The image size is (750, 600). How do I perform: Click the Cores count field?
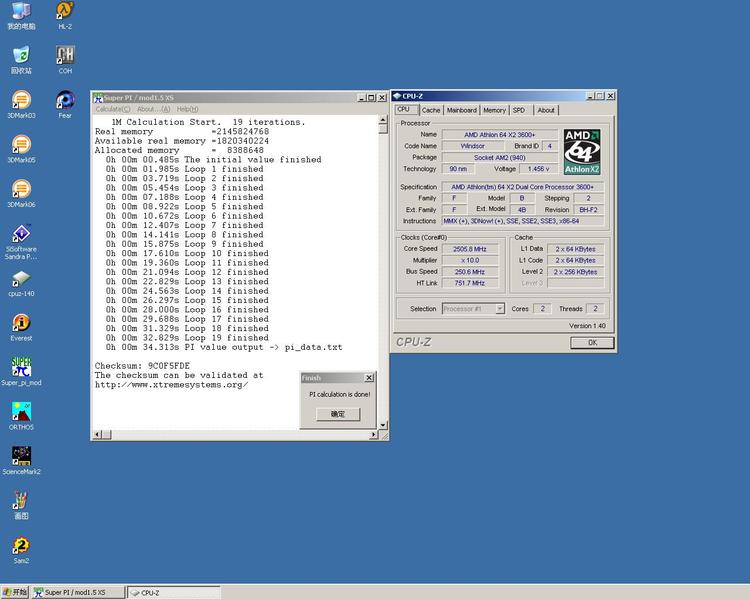pyautogui.click(x=542, y=309)
